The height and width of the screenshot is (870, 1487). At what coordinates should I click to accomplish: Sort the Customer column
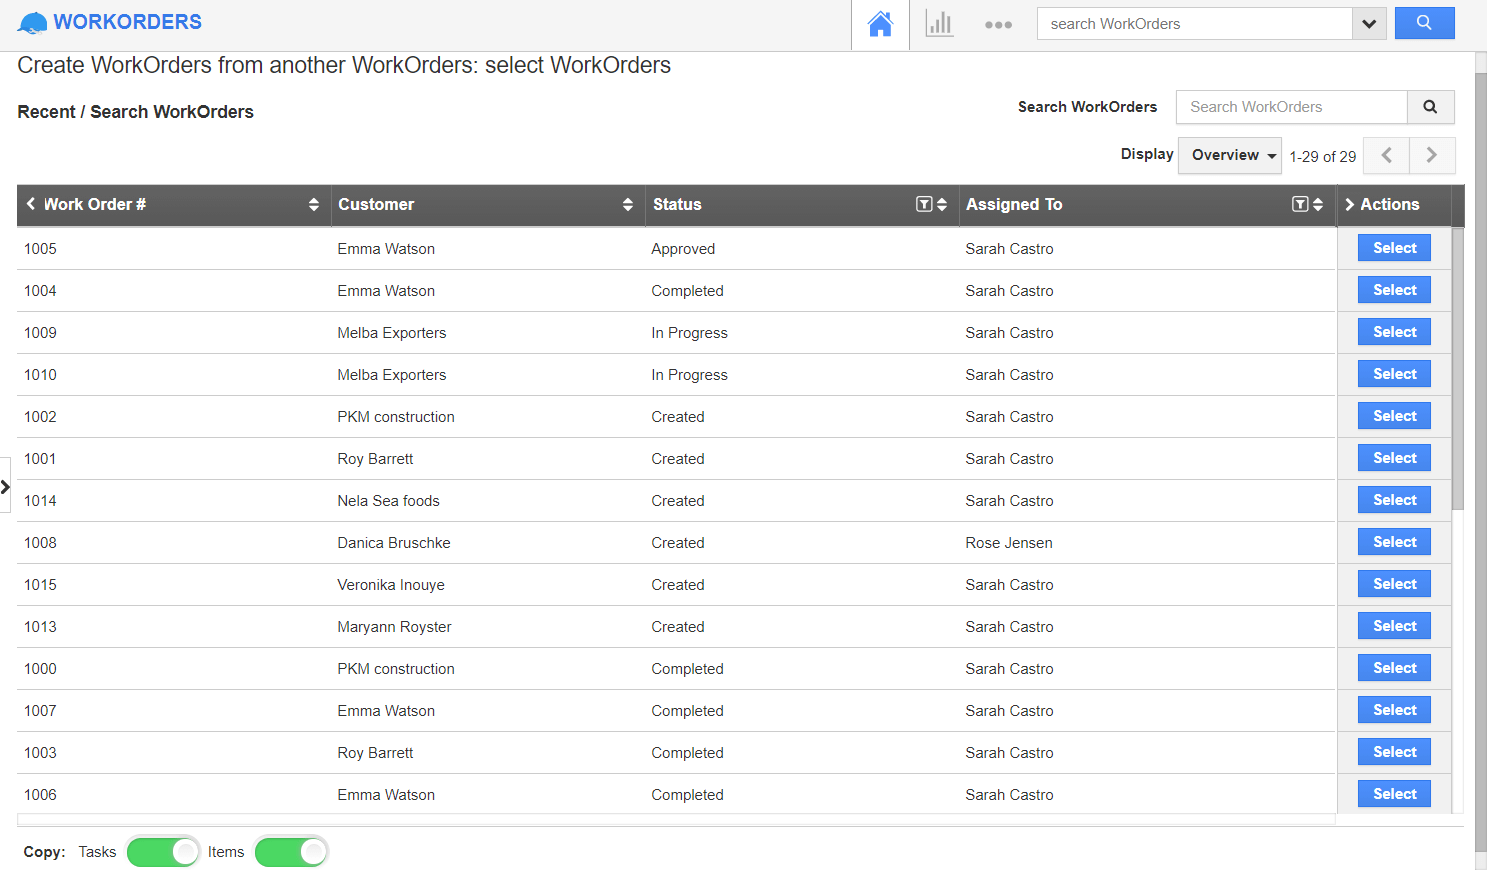click(x=629, y=204)
